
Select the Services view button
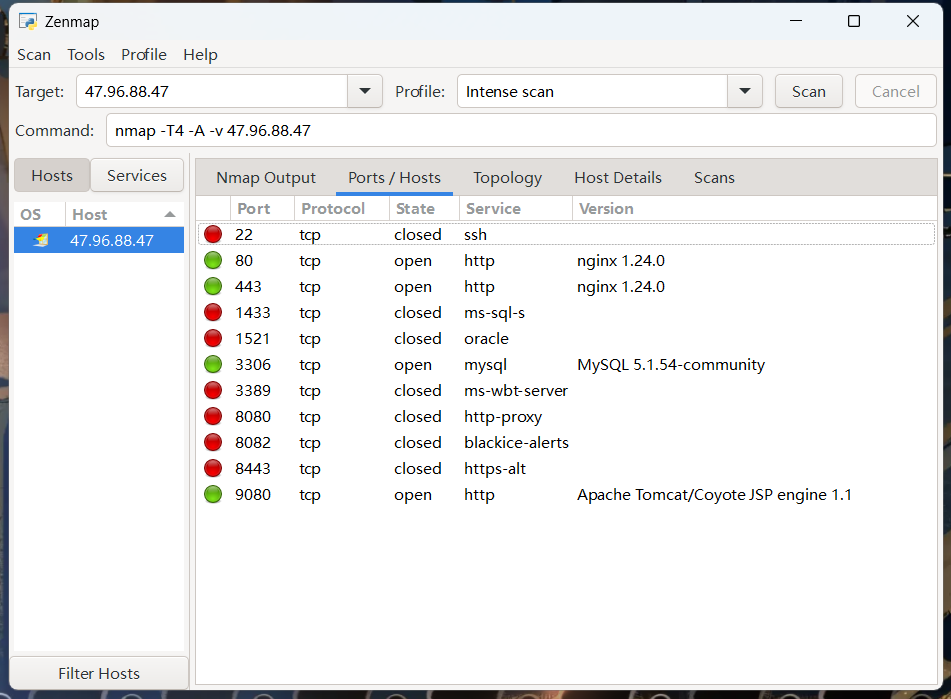tap(136, 175)
